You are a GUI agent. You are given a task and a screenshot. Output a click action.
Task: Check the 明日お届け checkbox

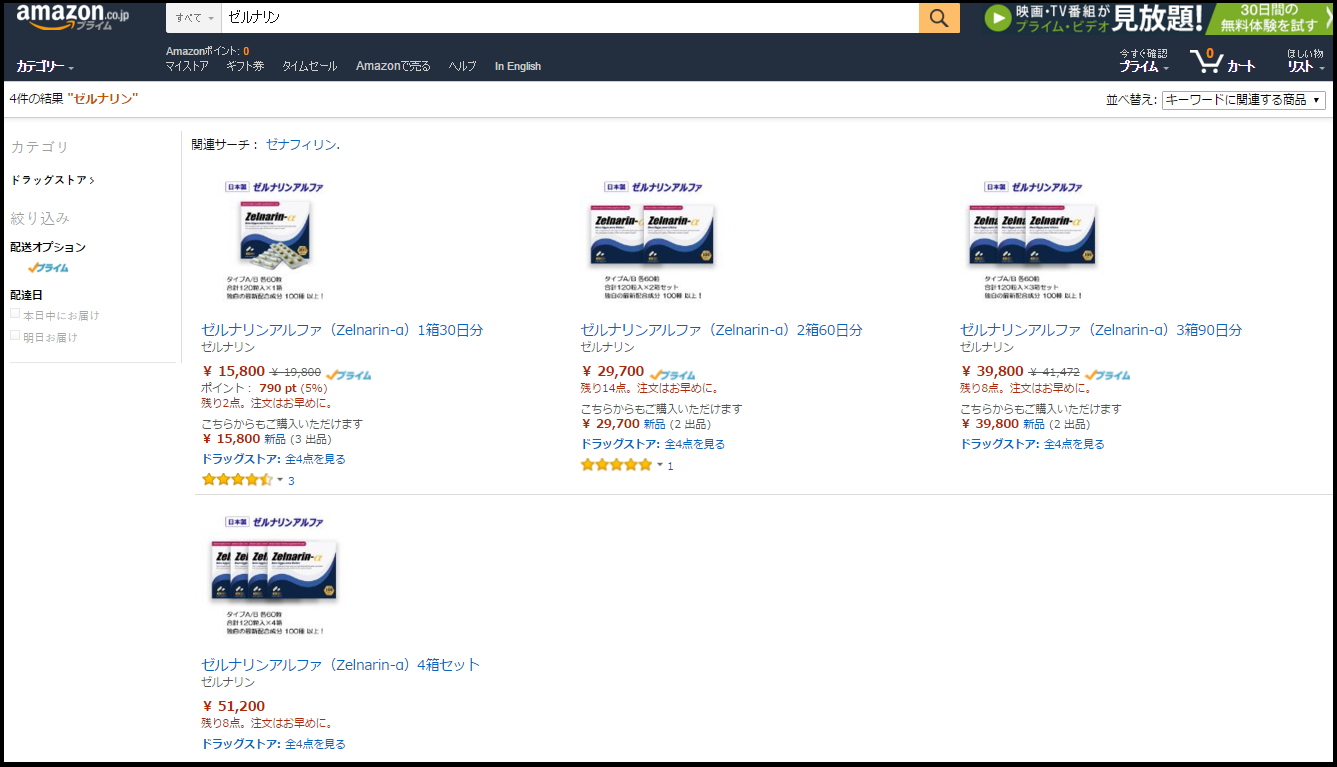[x=15, y=336]
